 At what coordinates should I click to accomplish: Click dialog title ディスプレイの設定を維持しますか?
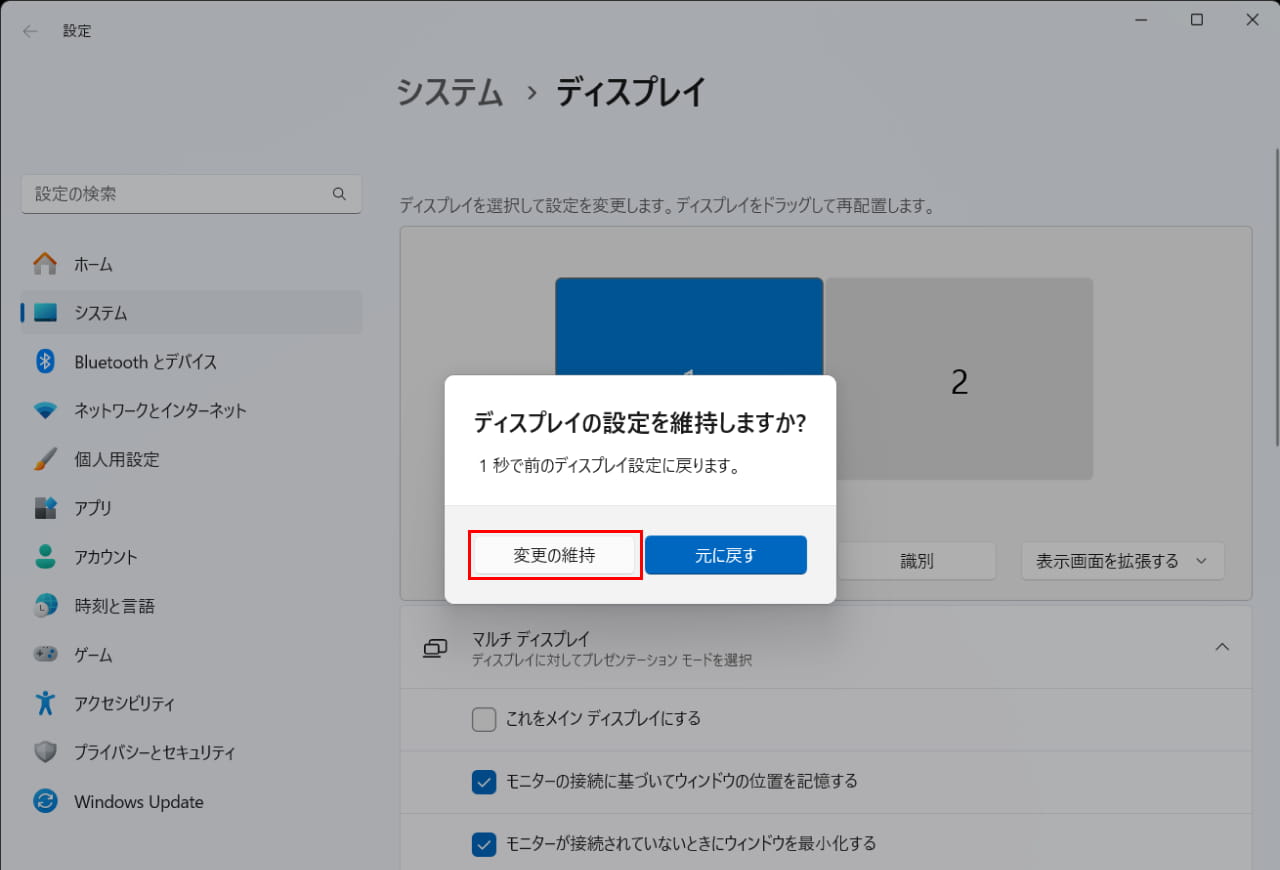pos(640,423)
